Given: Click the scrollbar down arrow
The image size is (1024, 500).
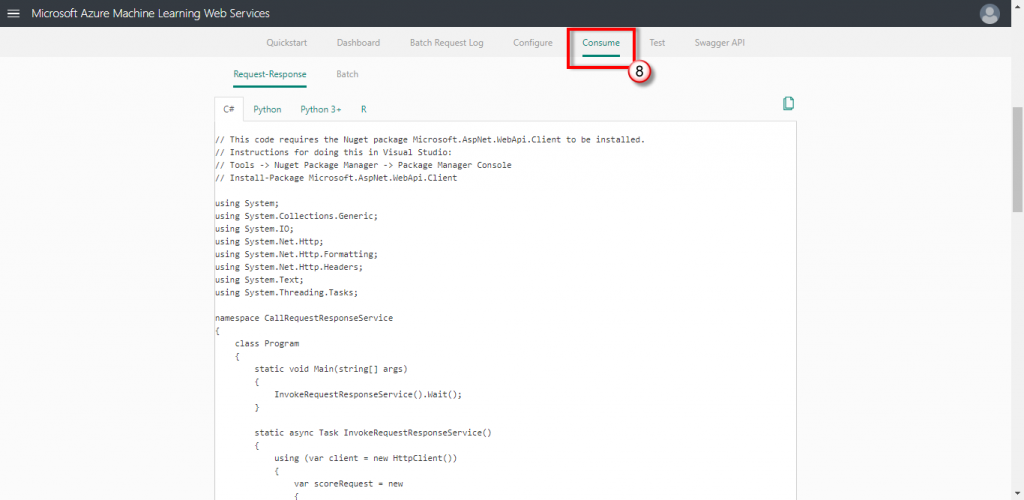Looking at the screenshot, I should 1017,494.
